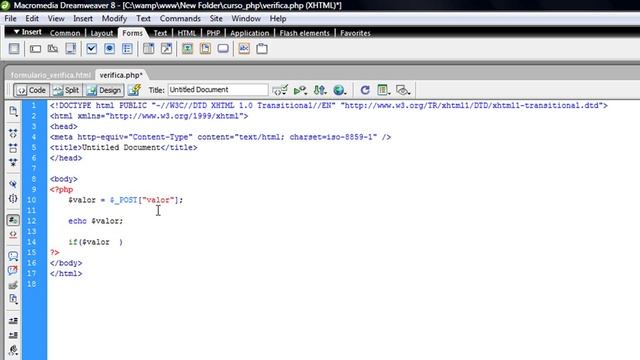Switch to the Flash elements insert tab

point(304,33)
